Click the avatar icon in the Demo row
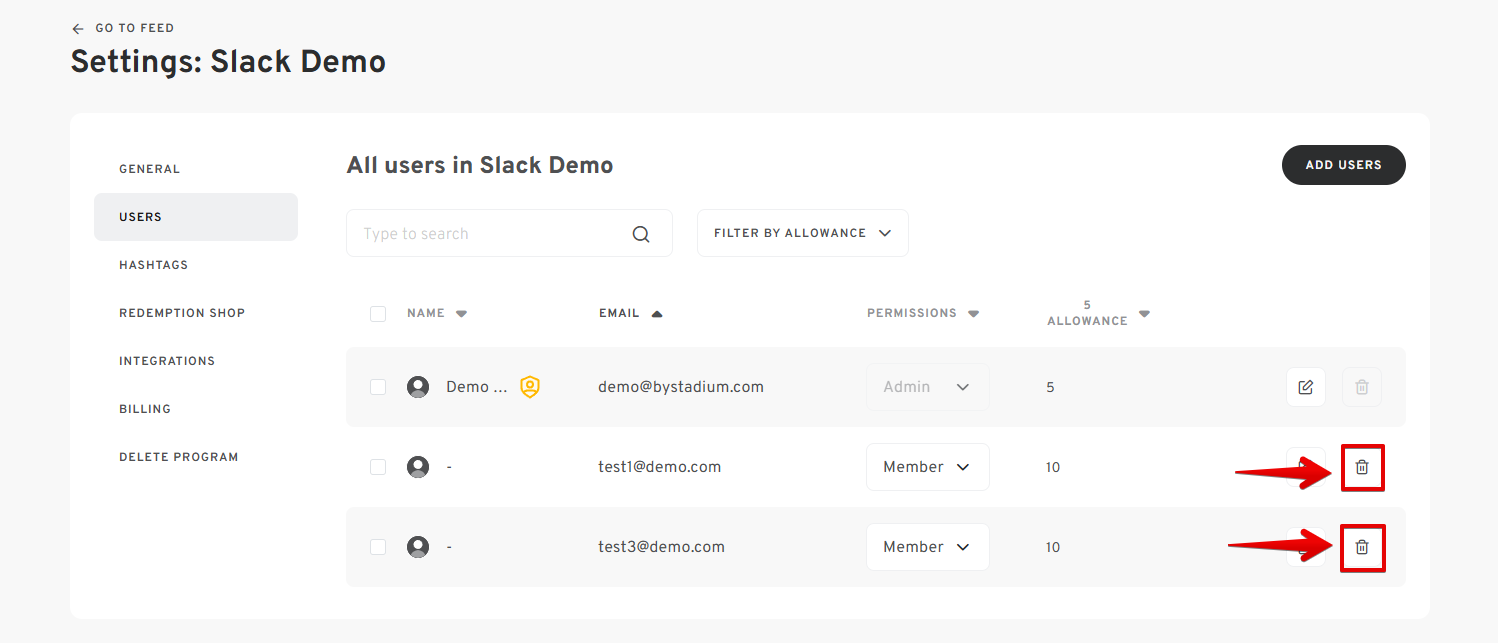The image size is (1498, 643). pyautogui.click(x=418, y=387)
